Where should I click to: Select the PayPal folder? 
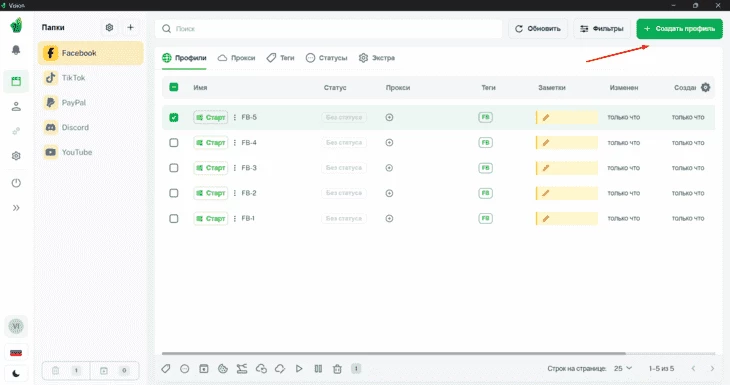(91, 102)
